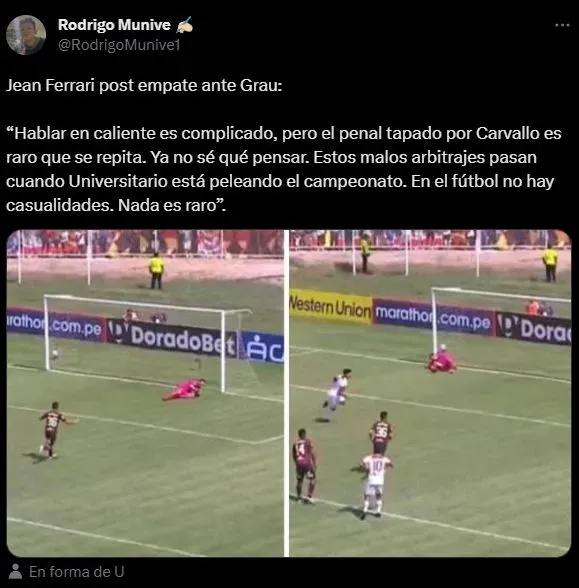The height and width of the screenshot is (588, 579).
Task: Open the three-dot more options menu
Action: 562,25
